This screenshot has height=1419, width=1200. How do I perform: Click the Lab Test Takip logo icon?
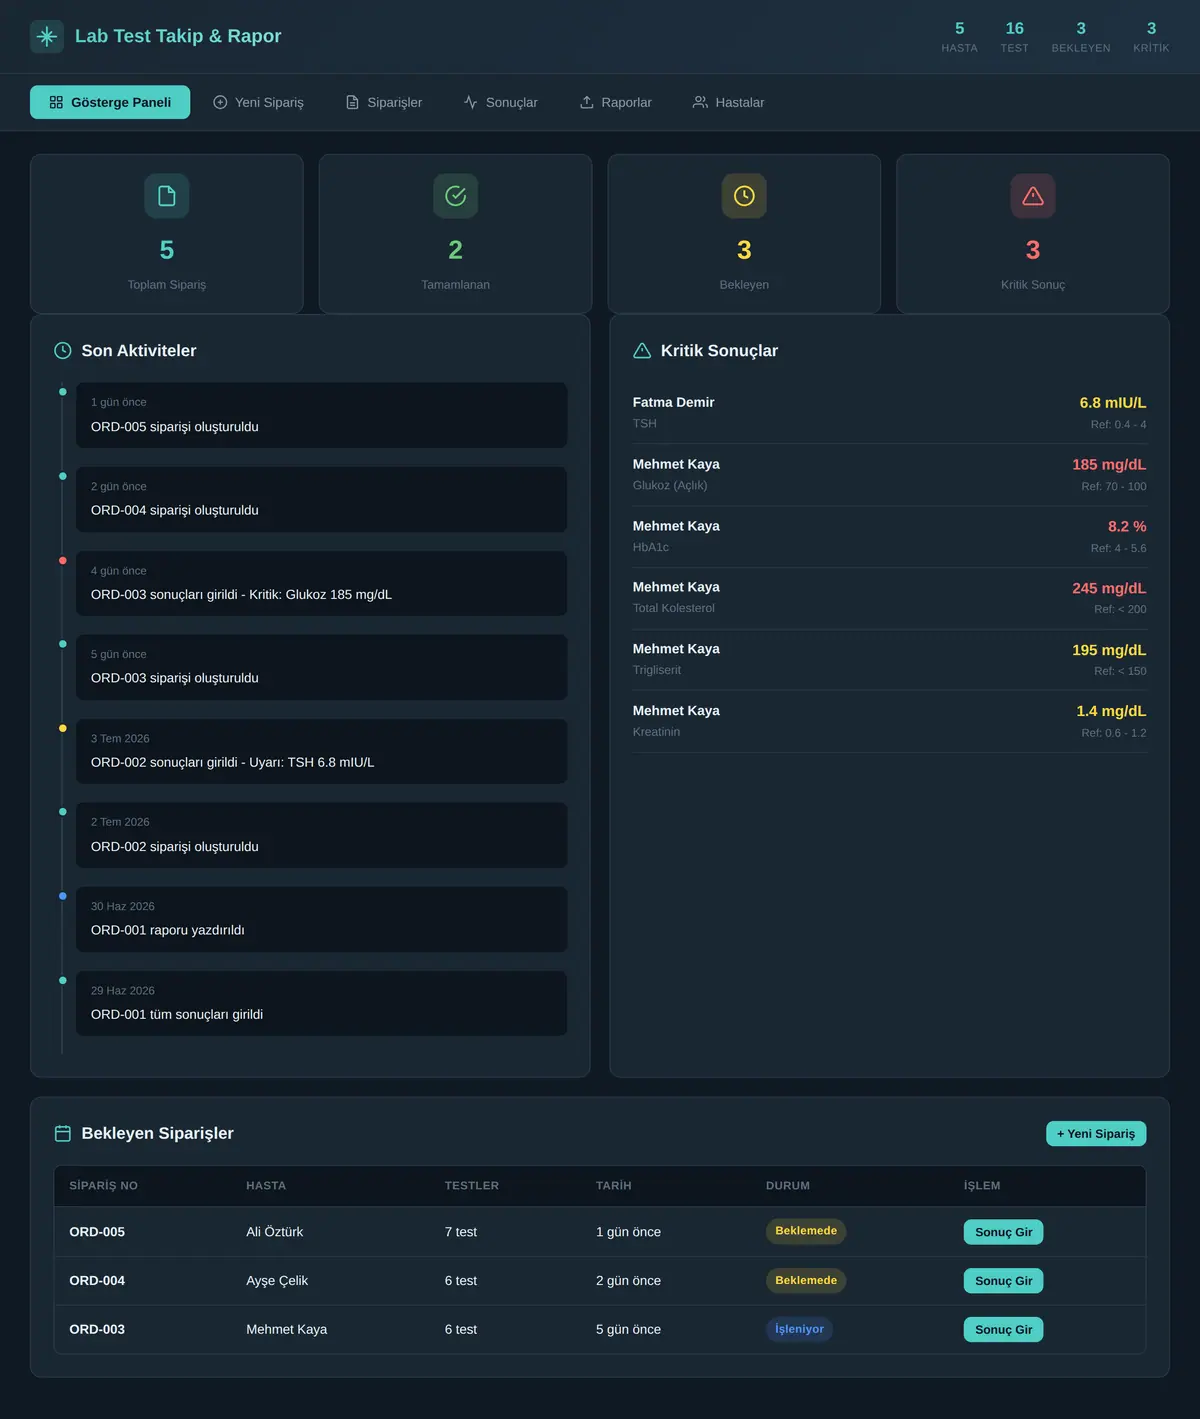point(47,37)
